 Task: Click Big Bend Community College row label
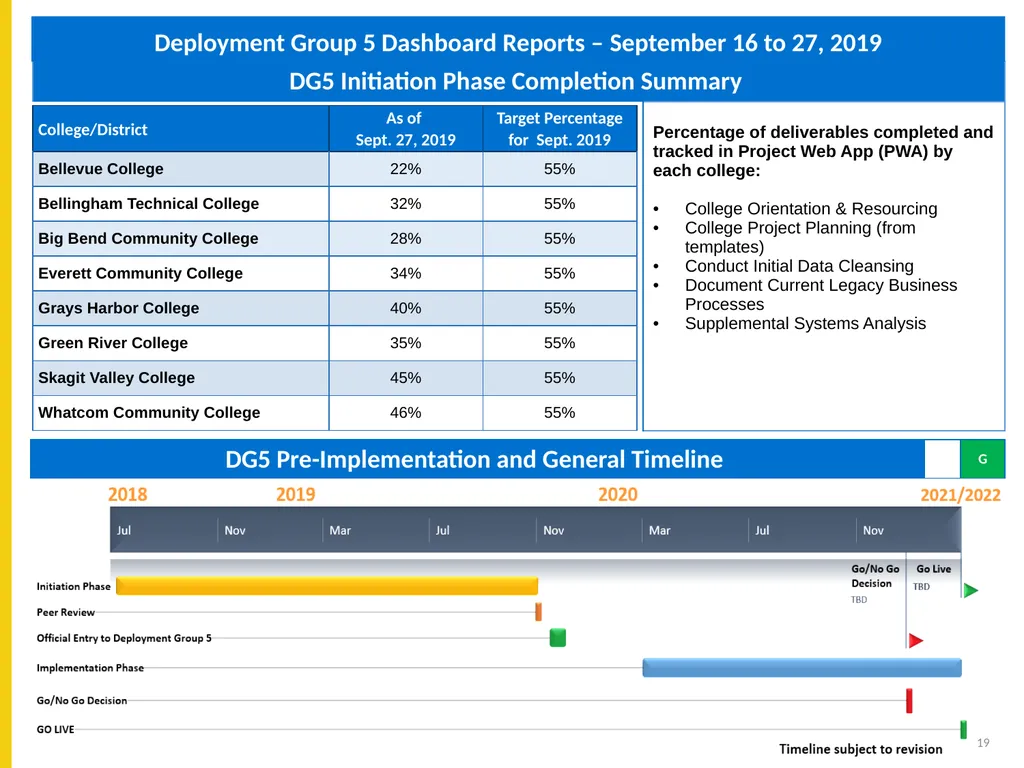click(x=148, y=238)
